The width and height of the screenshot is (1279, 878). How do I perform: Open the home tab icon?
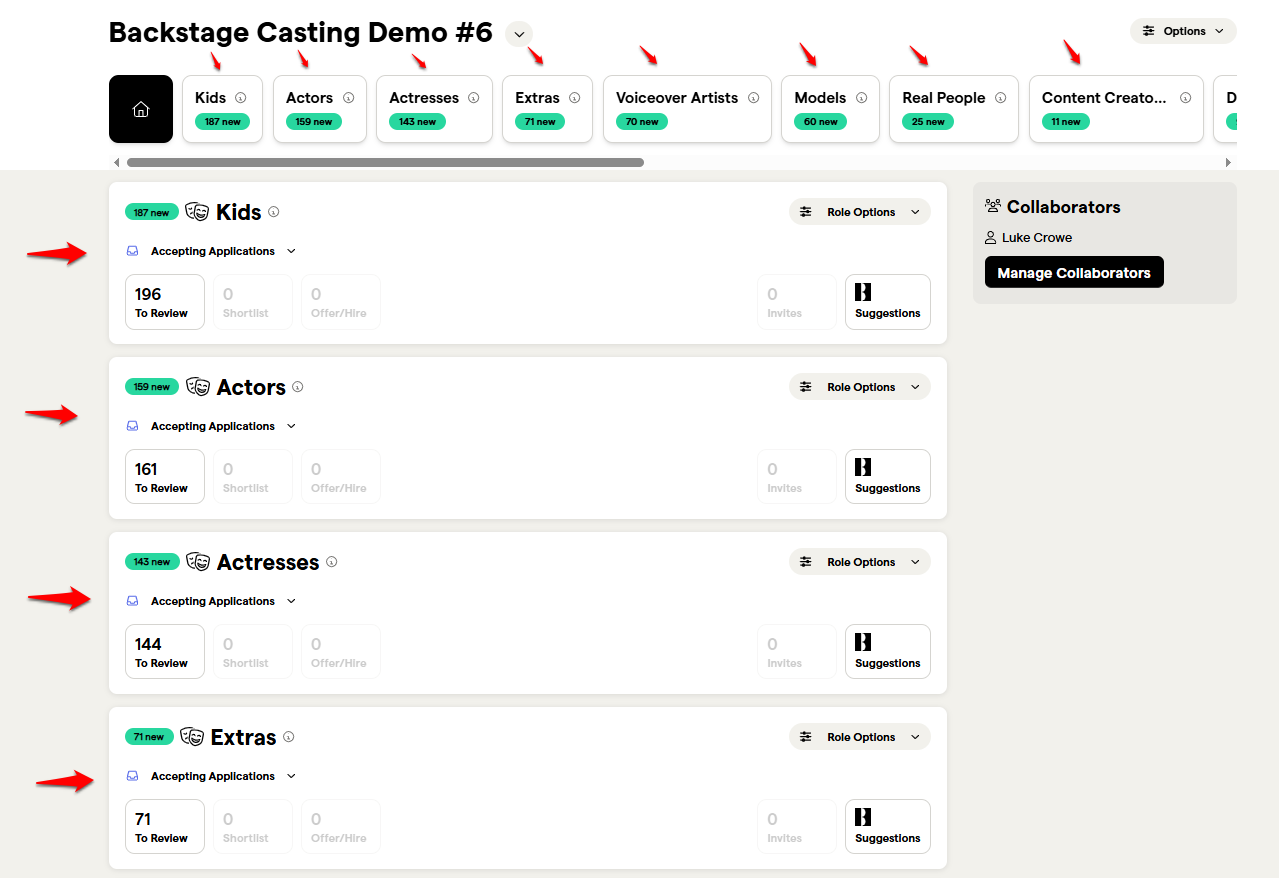point(141,109)
